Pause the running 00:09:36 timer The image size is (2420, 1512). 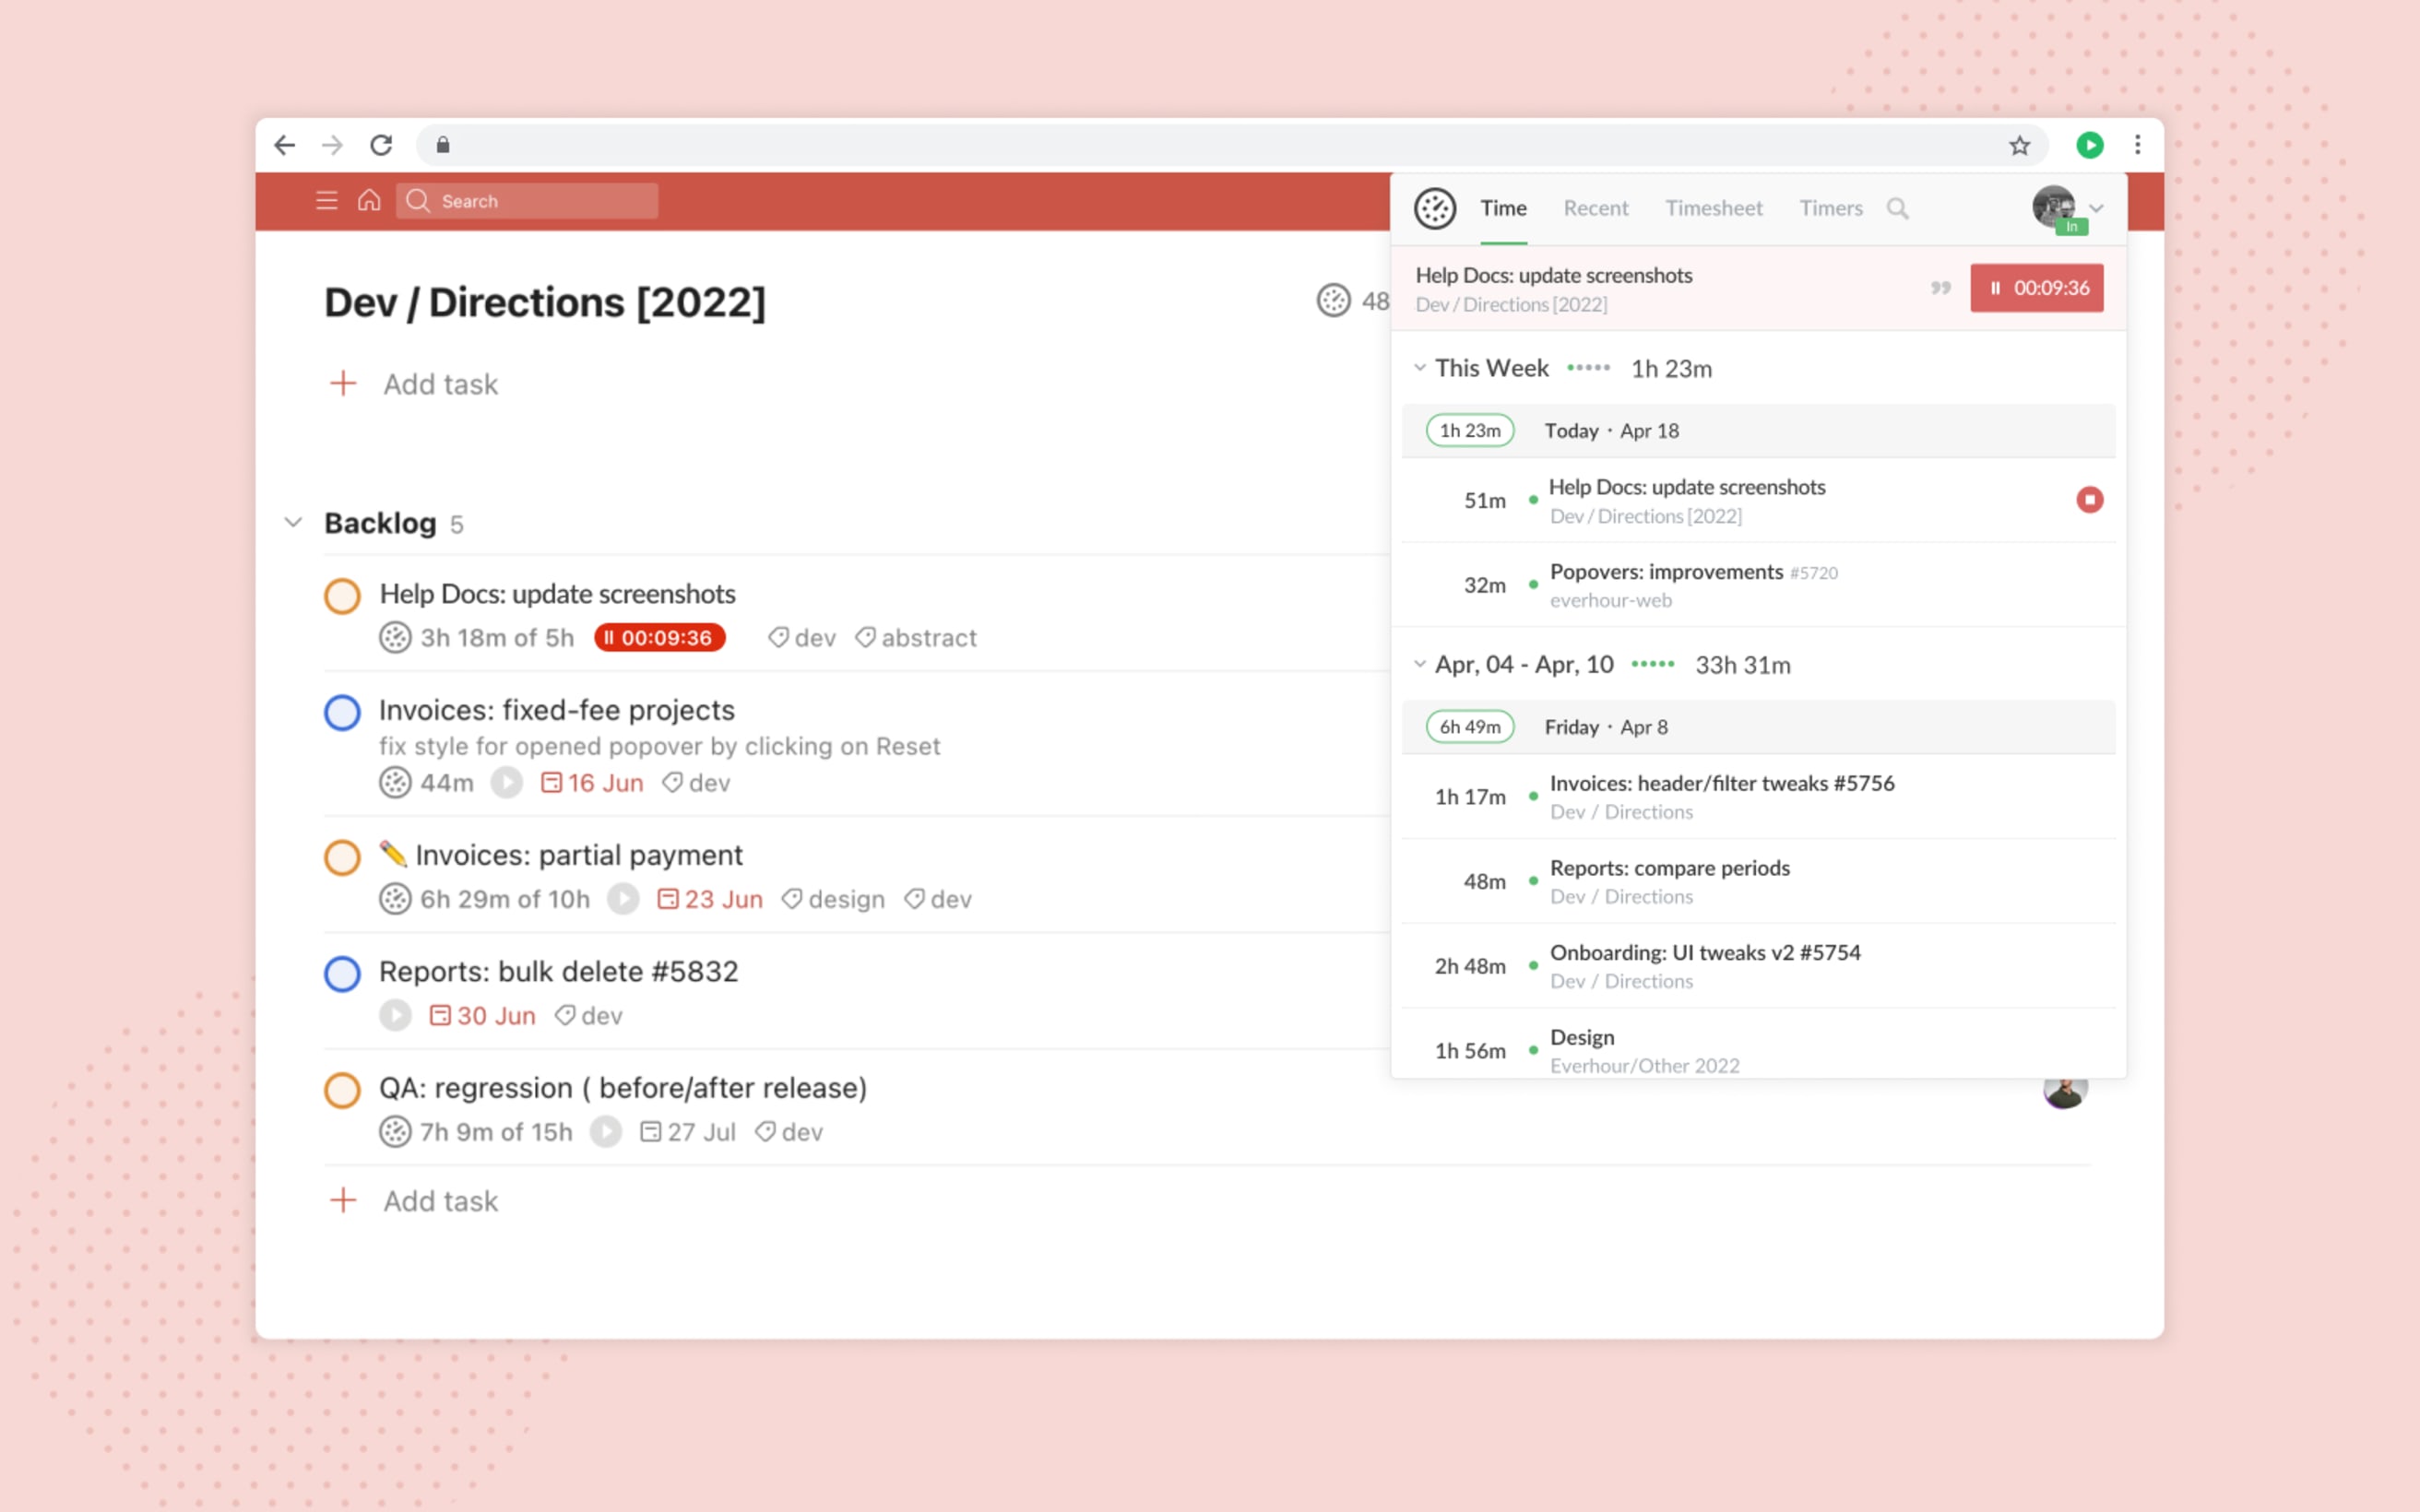pyautogui.click(x=1996, y=288)
